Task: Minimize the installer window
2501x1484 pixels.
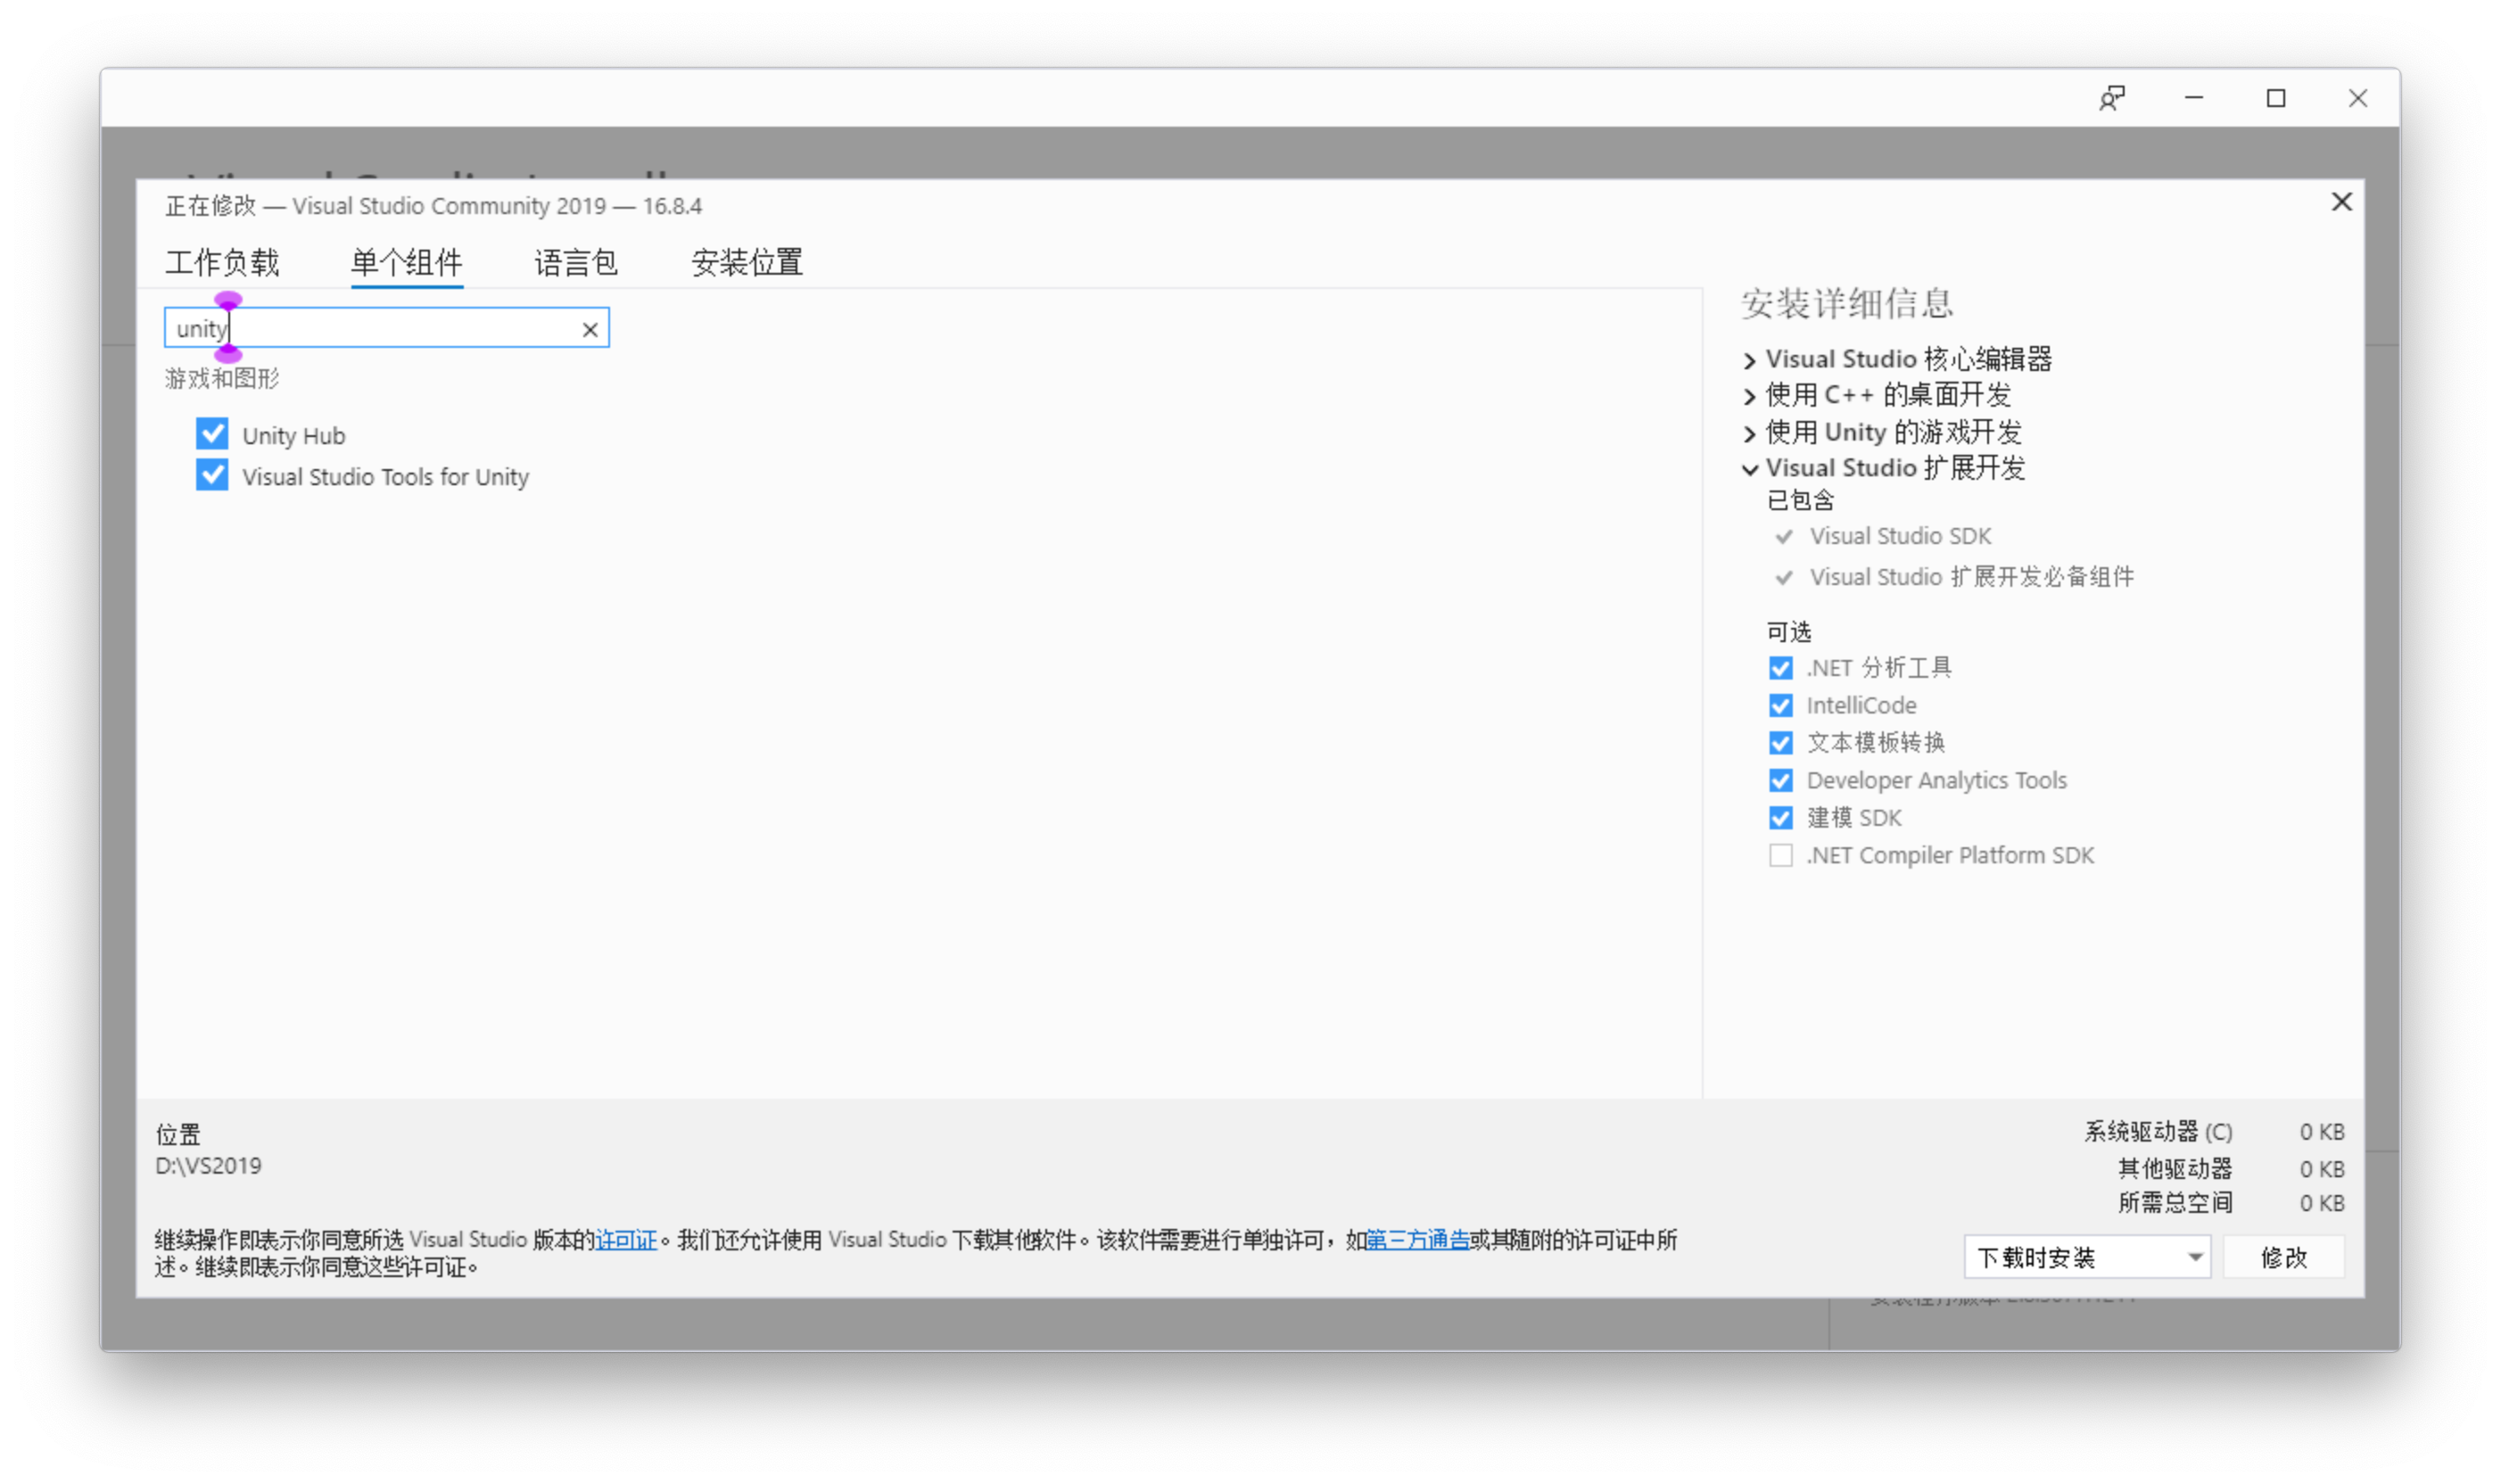Action: point(2194,98)
